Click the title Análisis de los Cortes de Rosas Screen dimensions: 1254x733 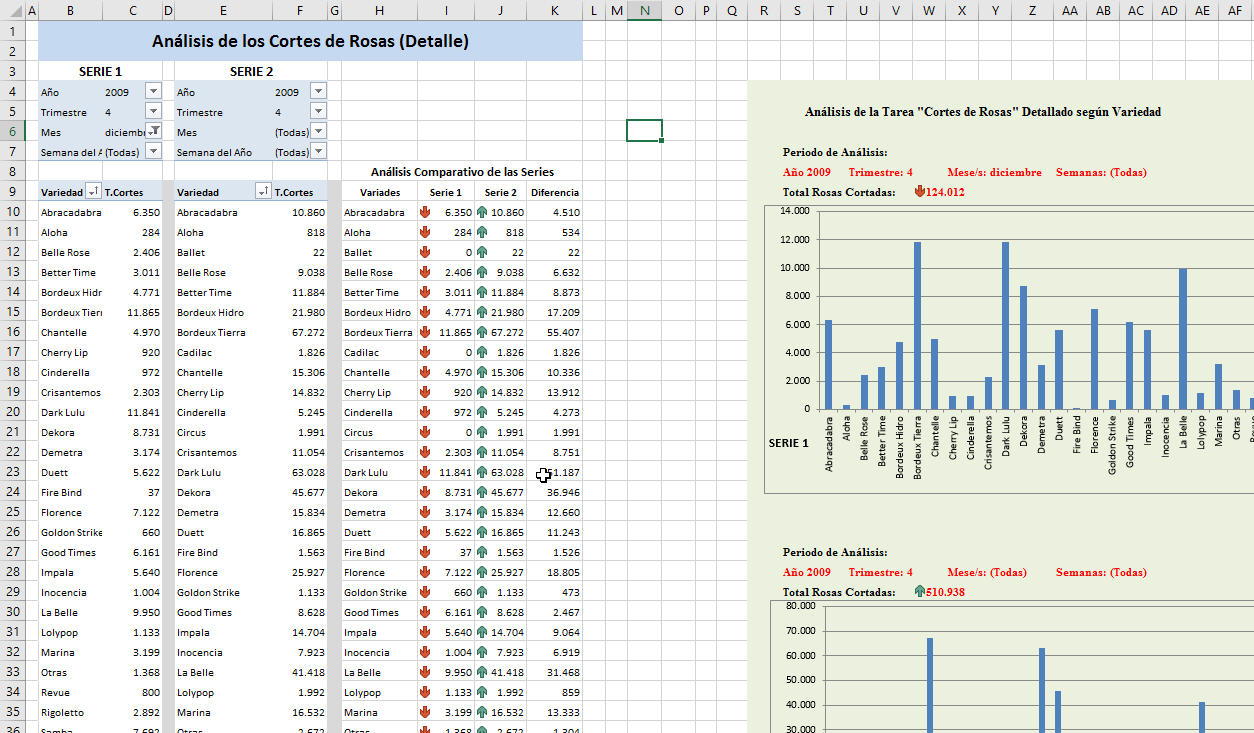pos(310,42)
